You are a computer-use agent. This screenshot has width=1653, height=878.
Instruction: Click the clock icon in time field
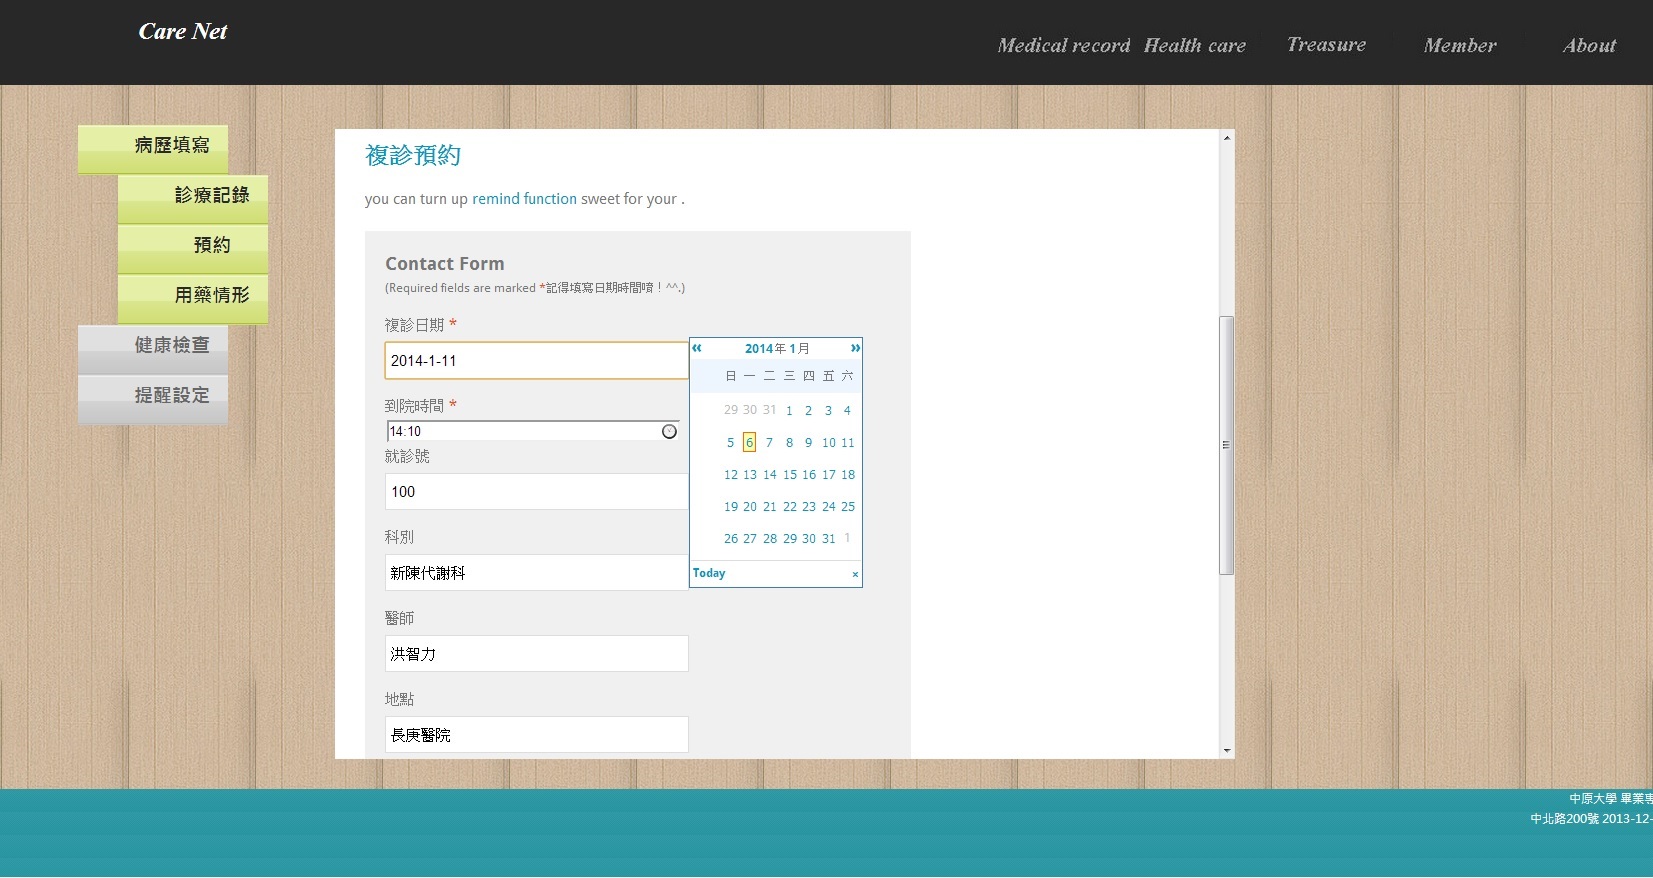(669, 431)
